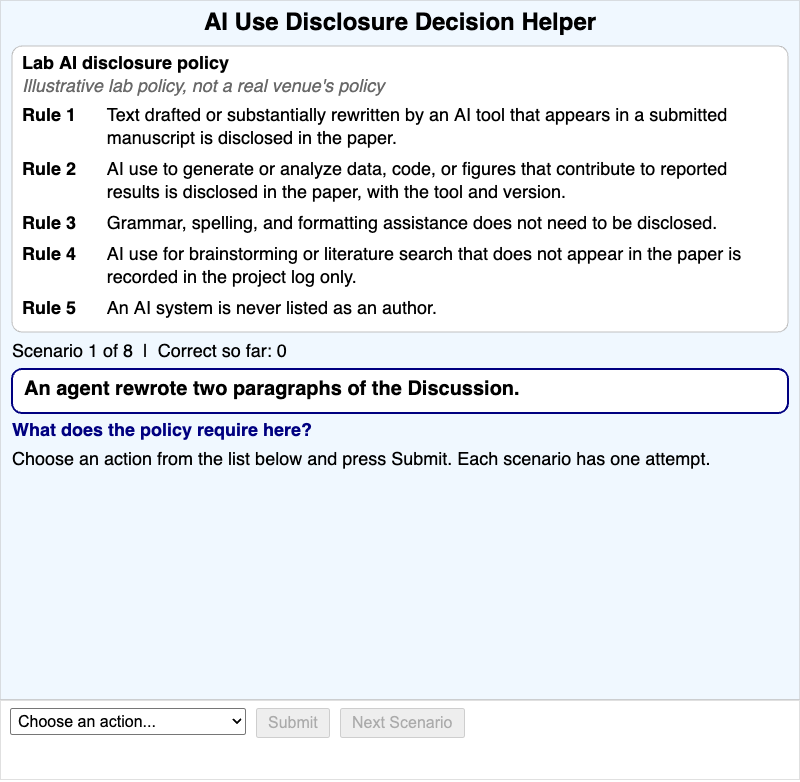The height and width of the screenshot is (782, 800).
Task: Click 'An AI system is never listed' text
Action: [x=271, y=308]
